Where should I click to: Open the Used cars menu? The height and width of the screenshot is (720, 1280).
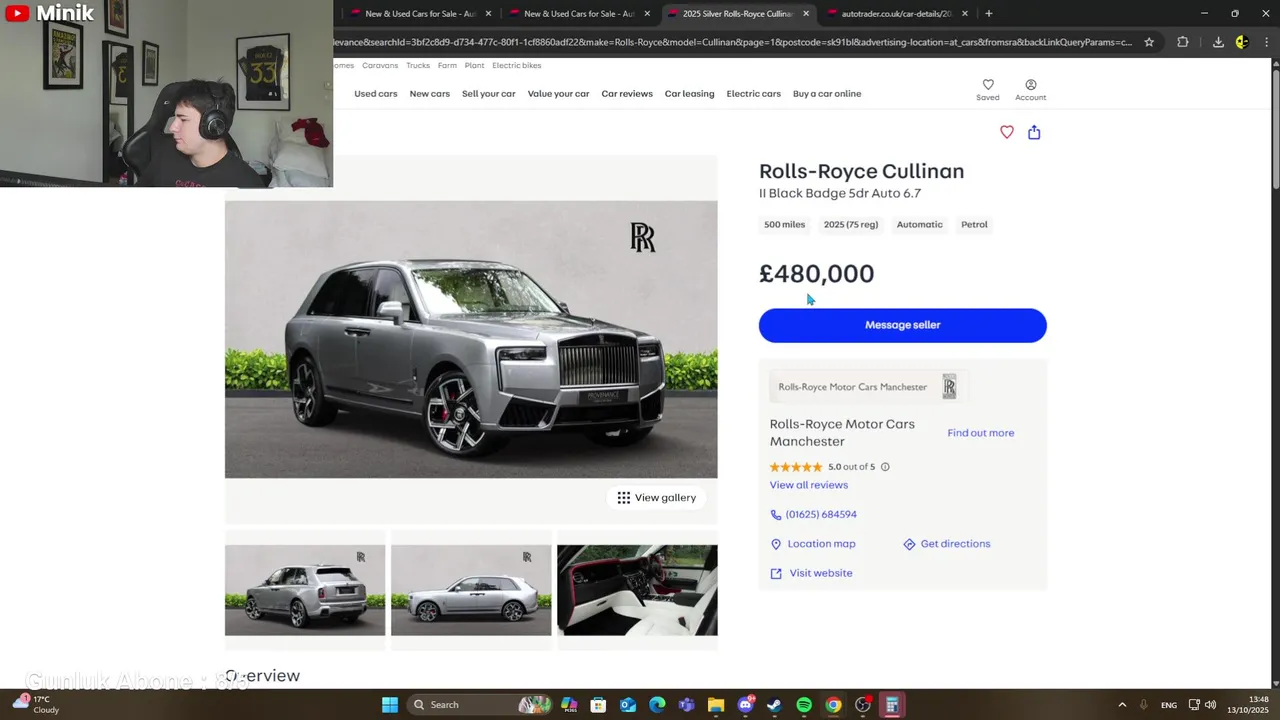pyautogui.click(x=376, y=94)
